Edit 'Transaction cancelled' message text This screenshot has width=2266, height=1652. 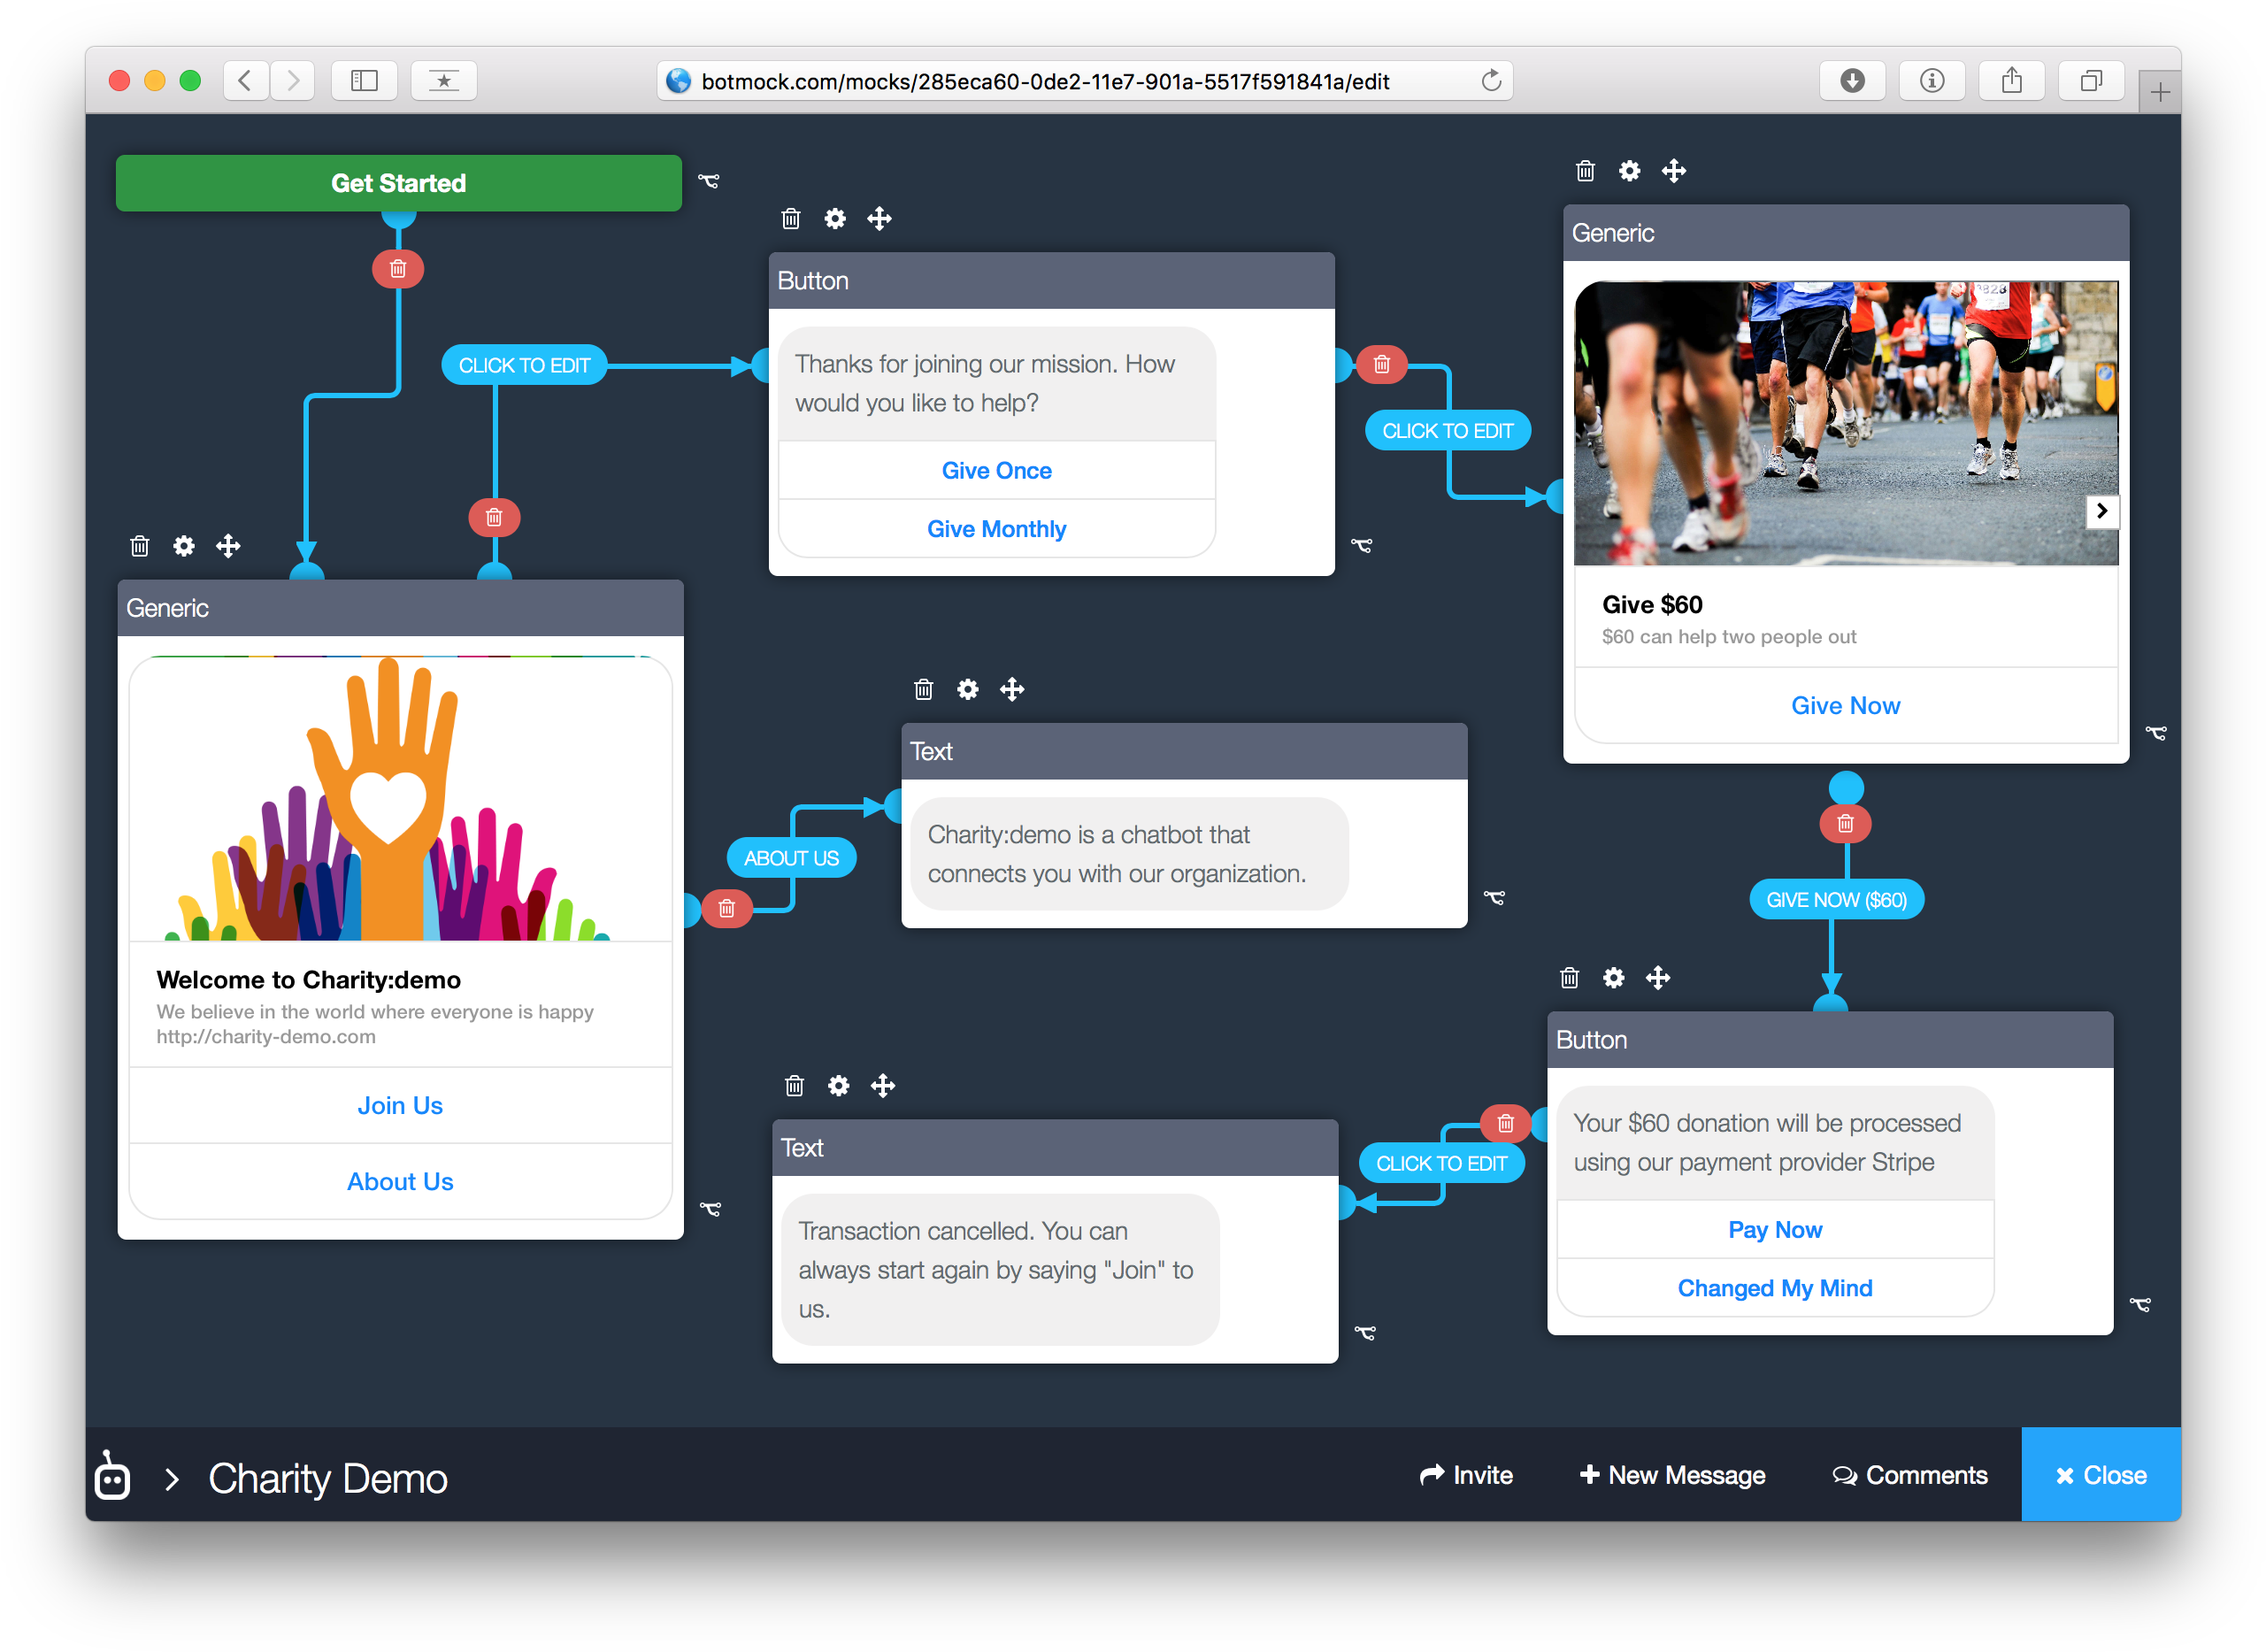1000,1271
